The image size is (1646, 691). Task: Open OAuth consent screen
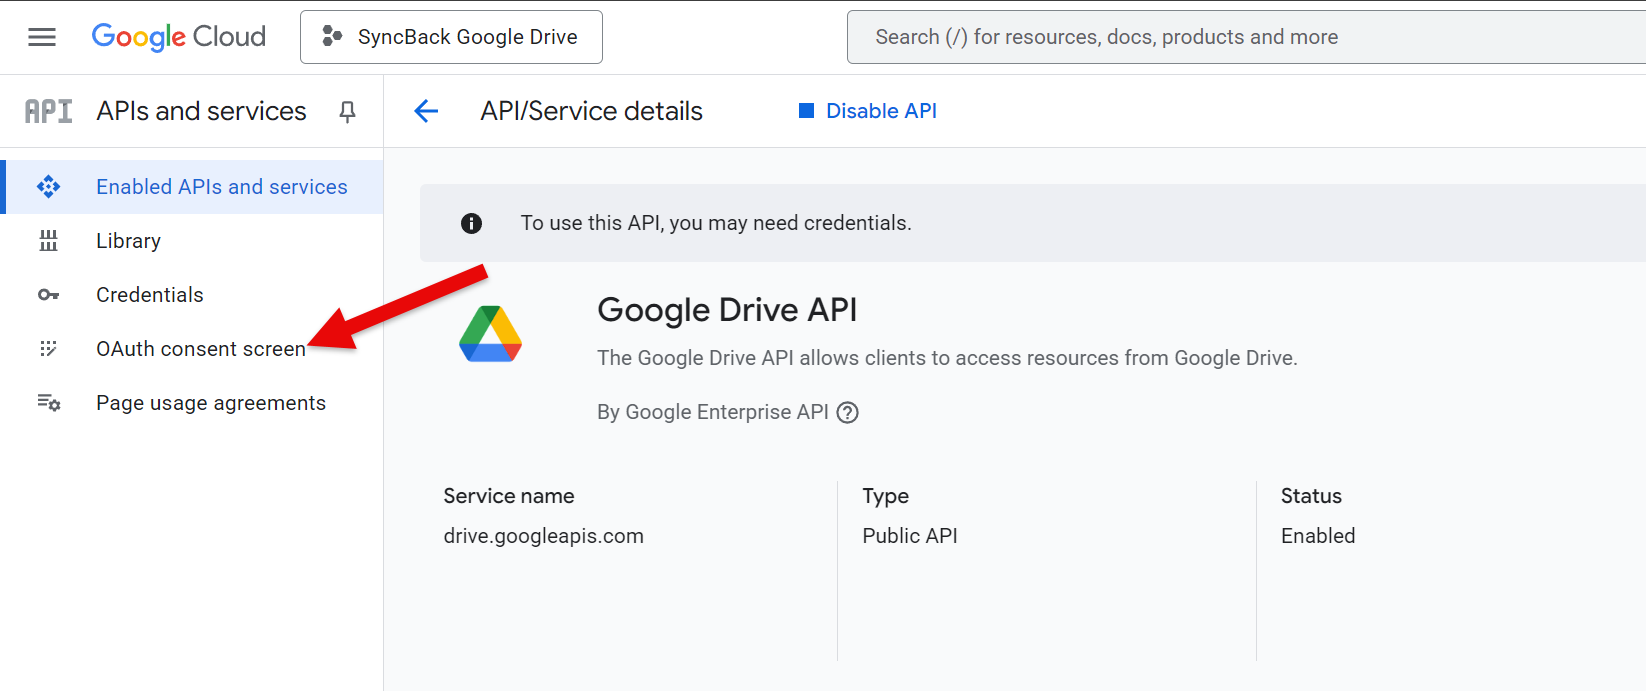192,349
